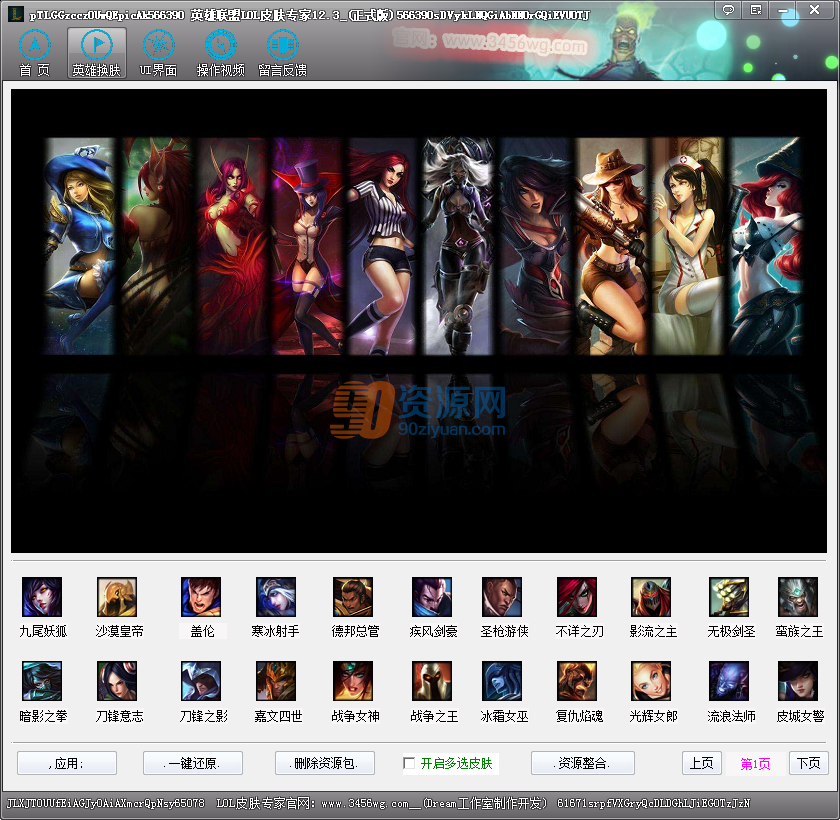
Task: Select the 盖伦 champion icon
Action: (x=201, y=597)
